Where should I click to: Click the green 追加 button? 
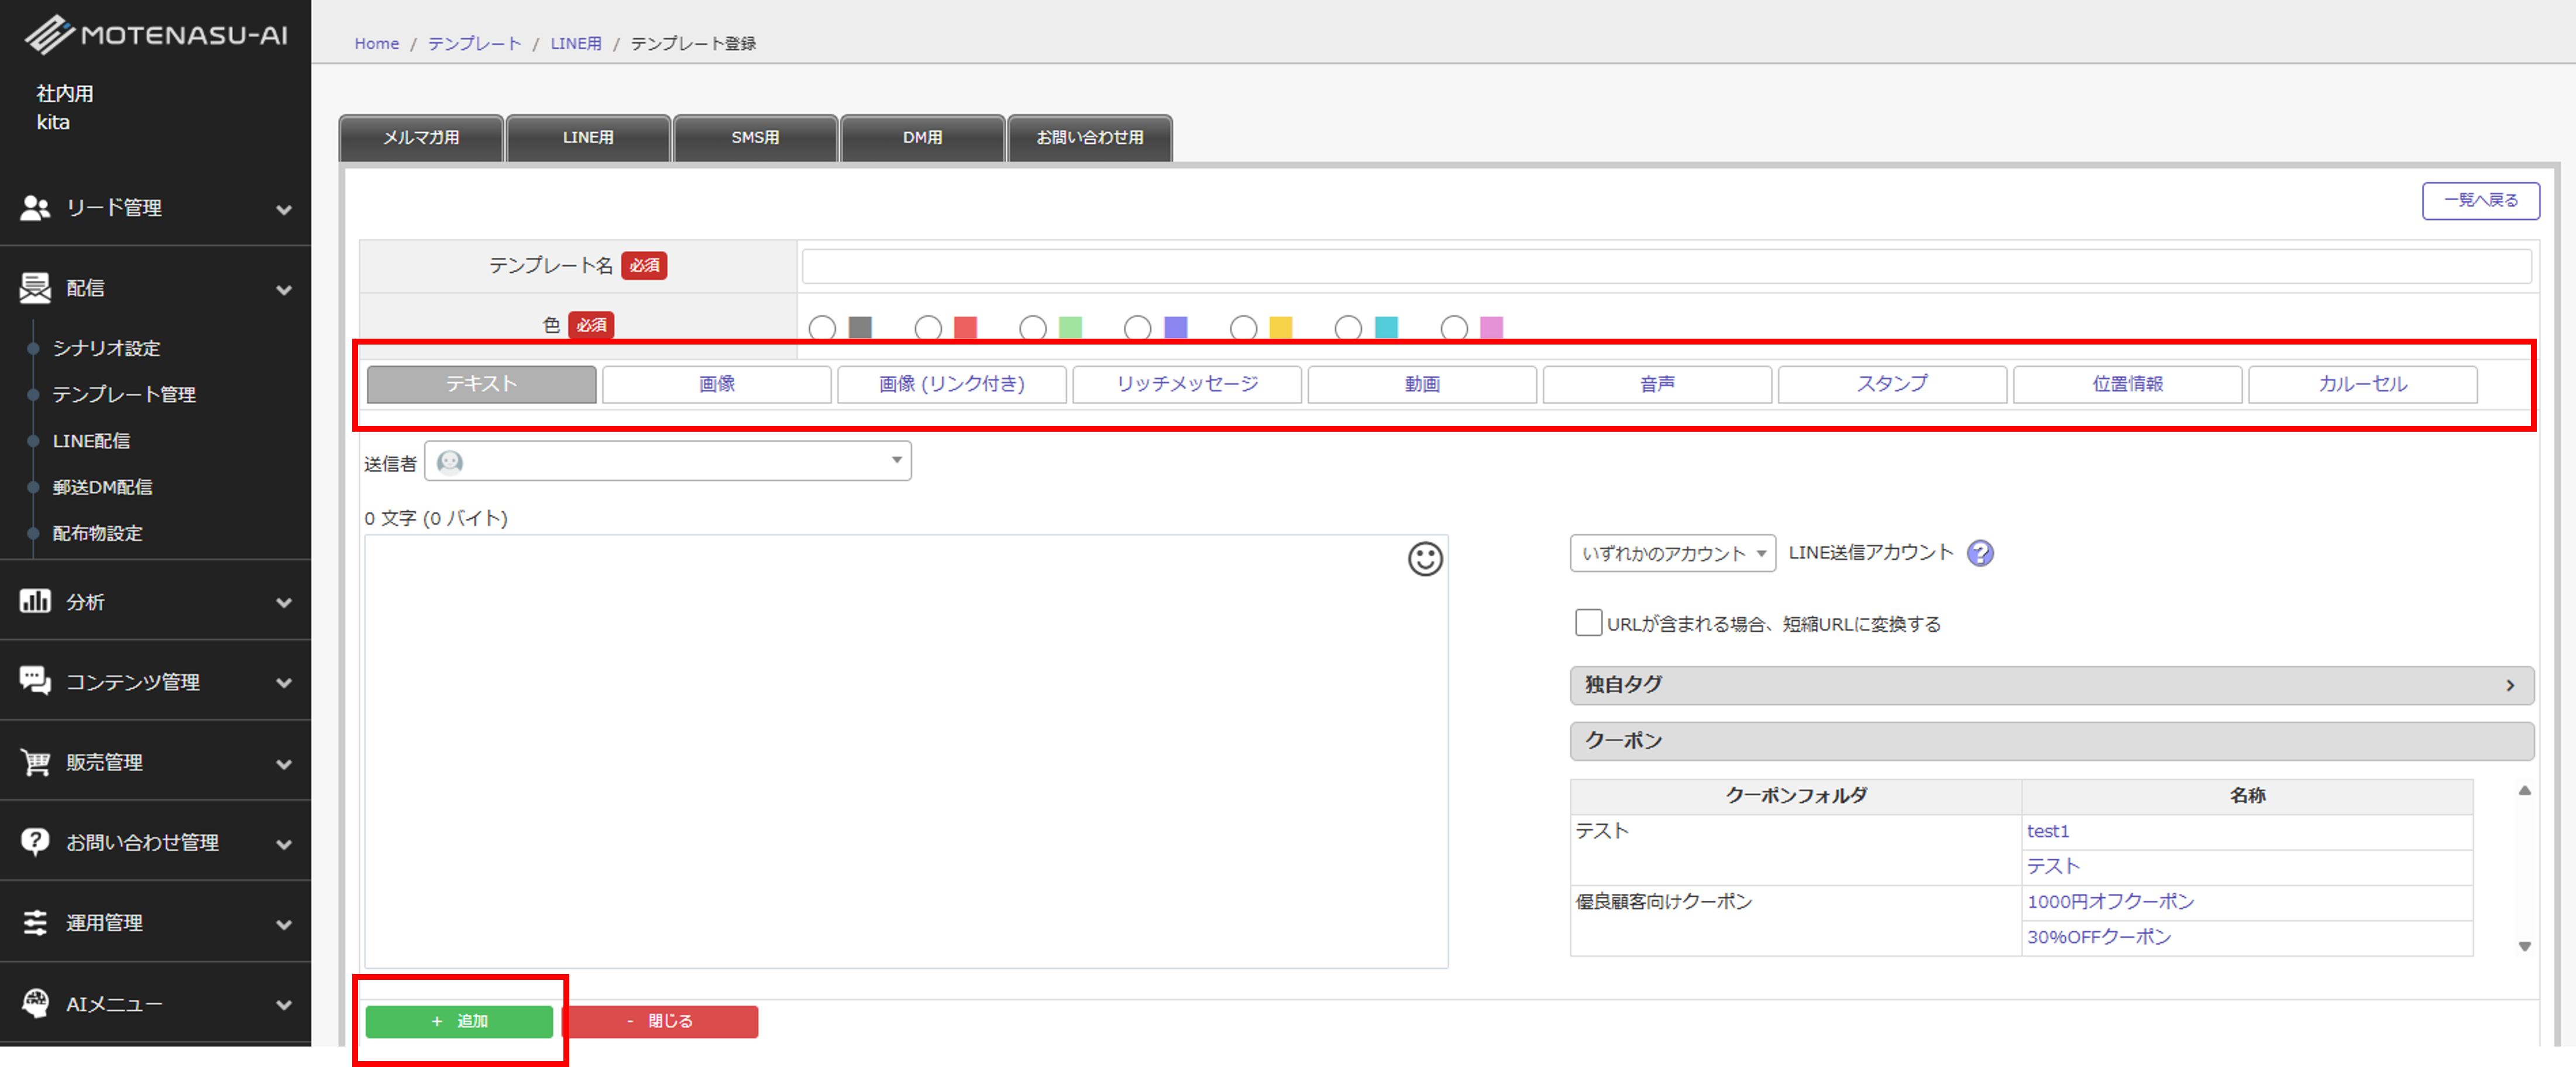click(x=459, y=1021)
